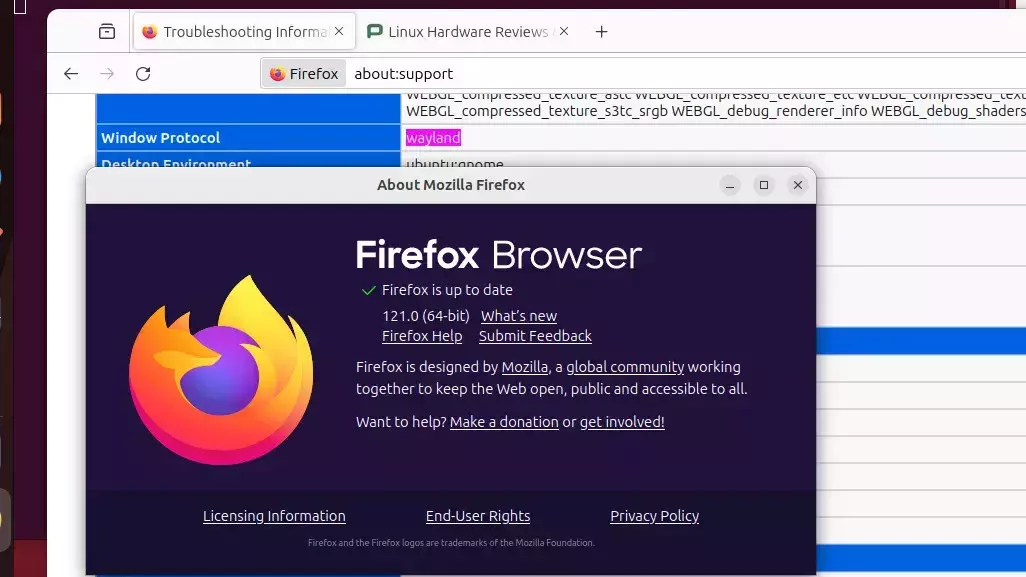Open a new tab with the plus button
This screenshot has height=577, width=1026.
click(601, 31)
